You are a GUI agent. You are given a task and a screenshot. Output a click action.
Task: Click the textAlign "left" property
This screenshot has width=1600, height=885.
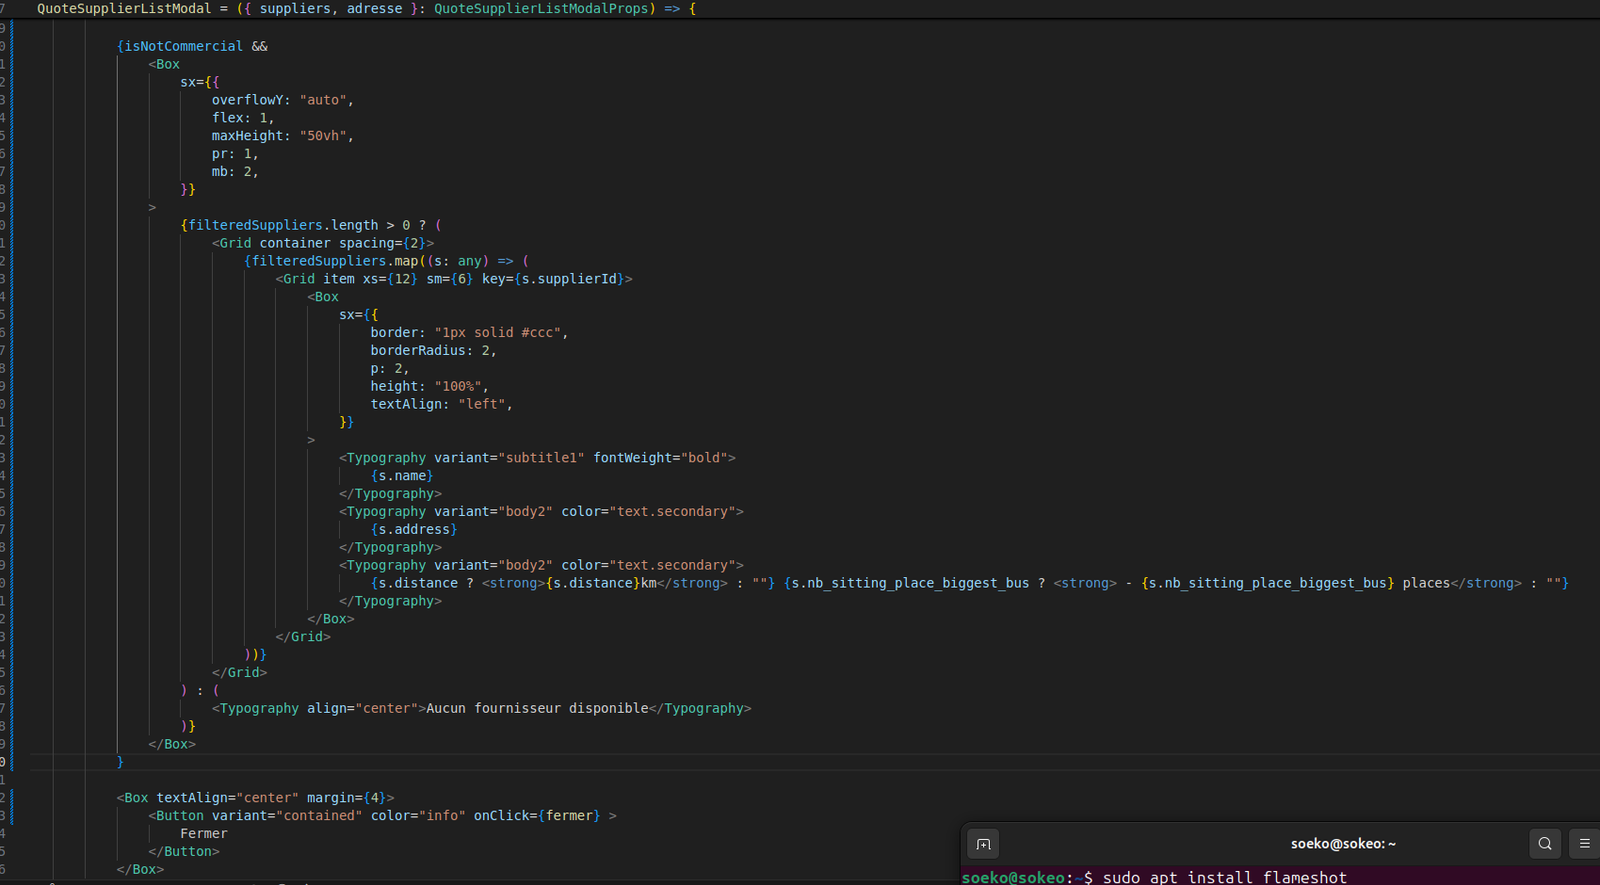coord(440,404)
